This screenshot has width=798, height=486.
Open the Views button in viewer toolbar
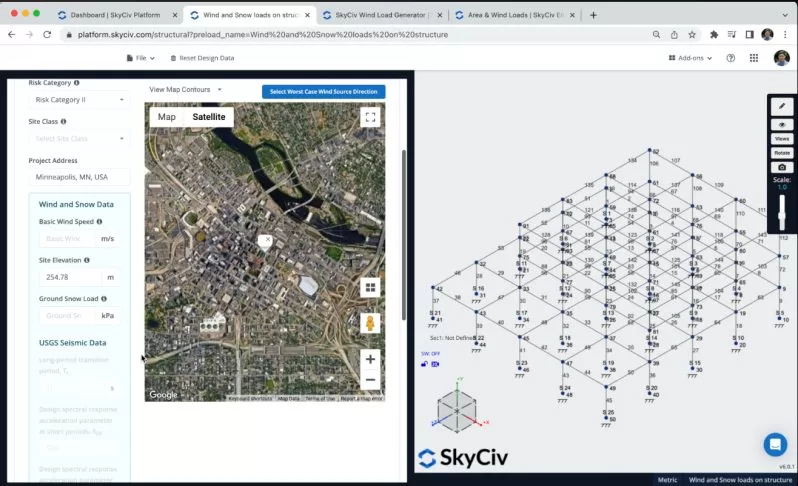[x=782, y=138]
